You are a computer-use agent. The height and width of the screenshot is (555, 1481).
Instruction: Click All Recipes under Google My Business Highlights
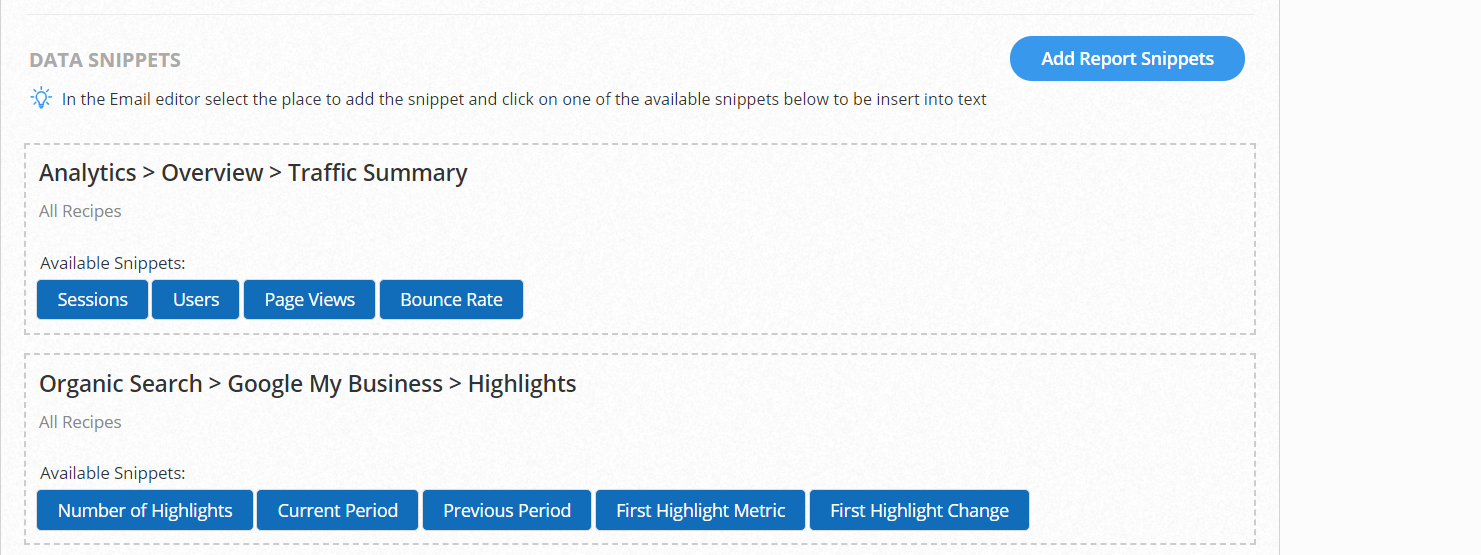click(80, 422)
